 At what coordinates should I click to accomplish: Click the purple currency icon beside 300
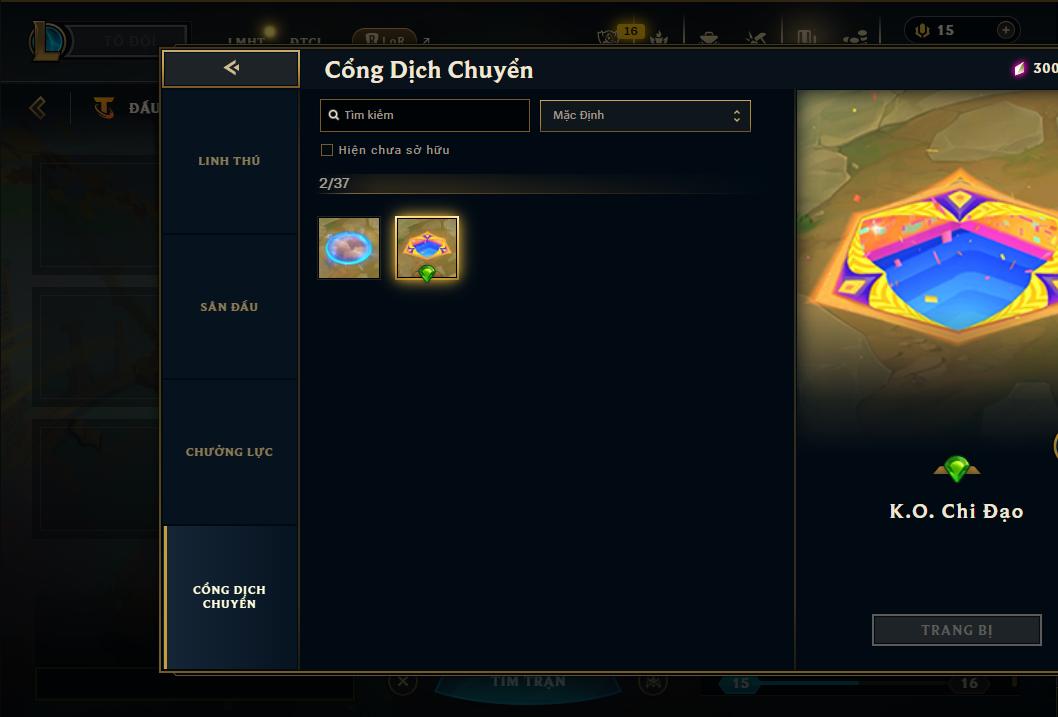coord(1020,68)
